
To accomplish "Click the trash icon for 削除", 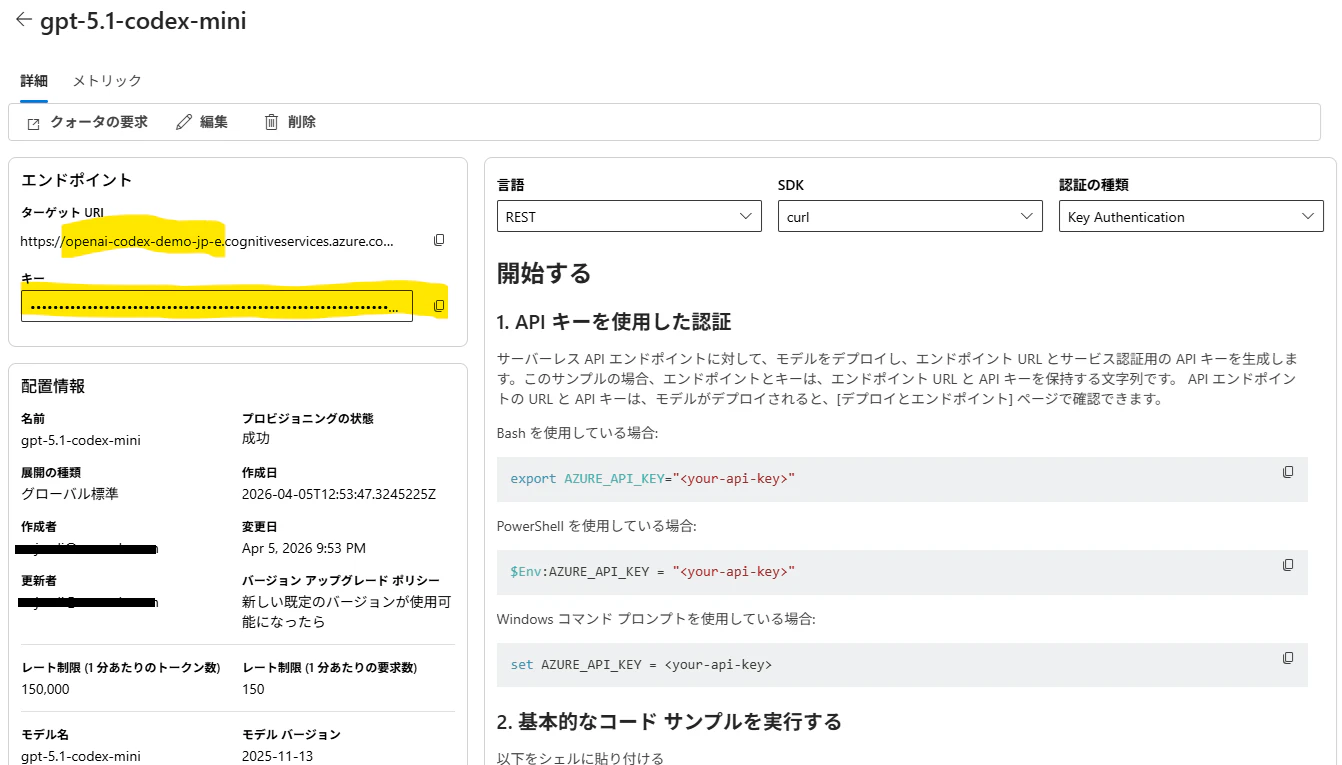I will 271,122.
